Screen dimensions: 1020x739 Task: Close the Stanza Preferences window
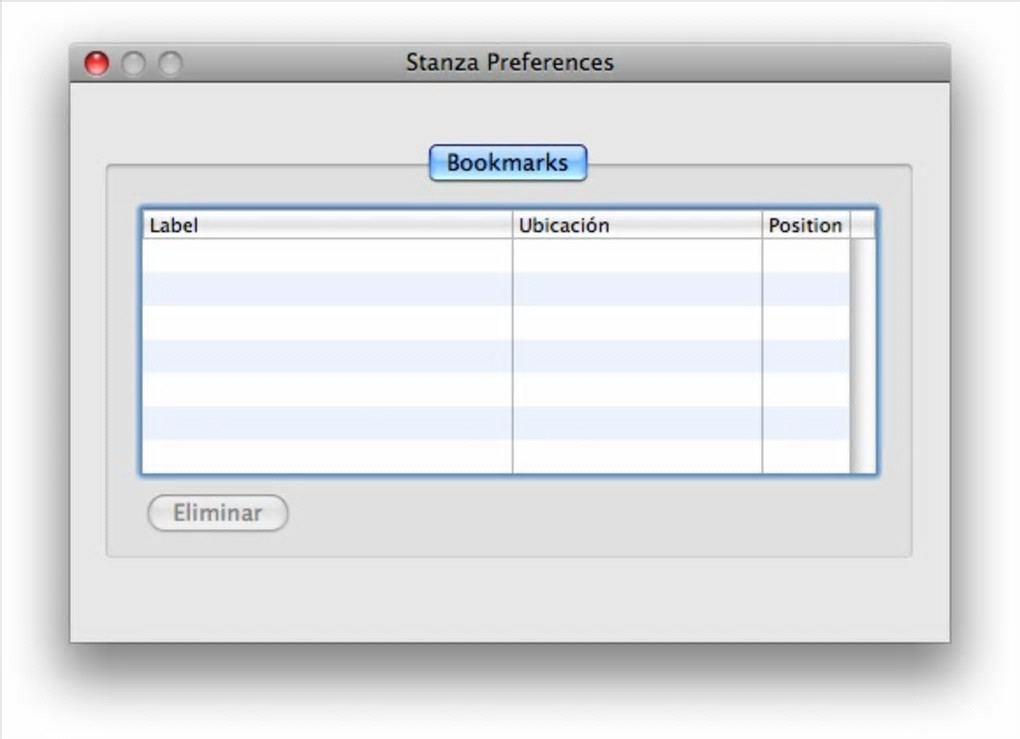point(96,63)
